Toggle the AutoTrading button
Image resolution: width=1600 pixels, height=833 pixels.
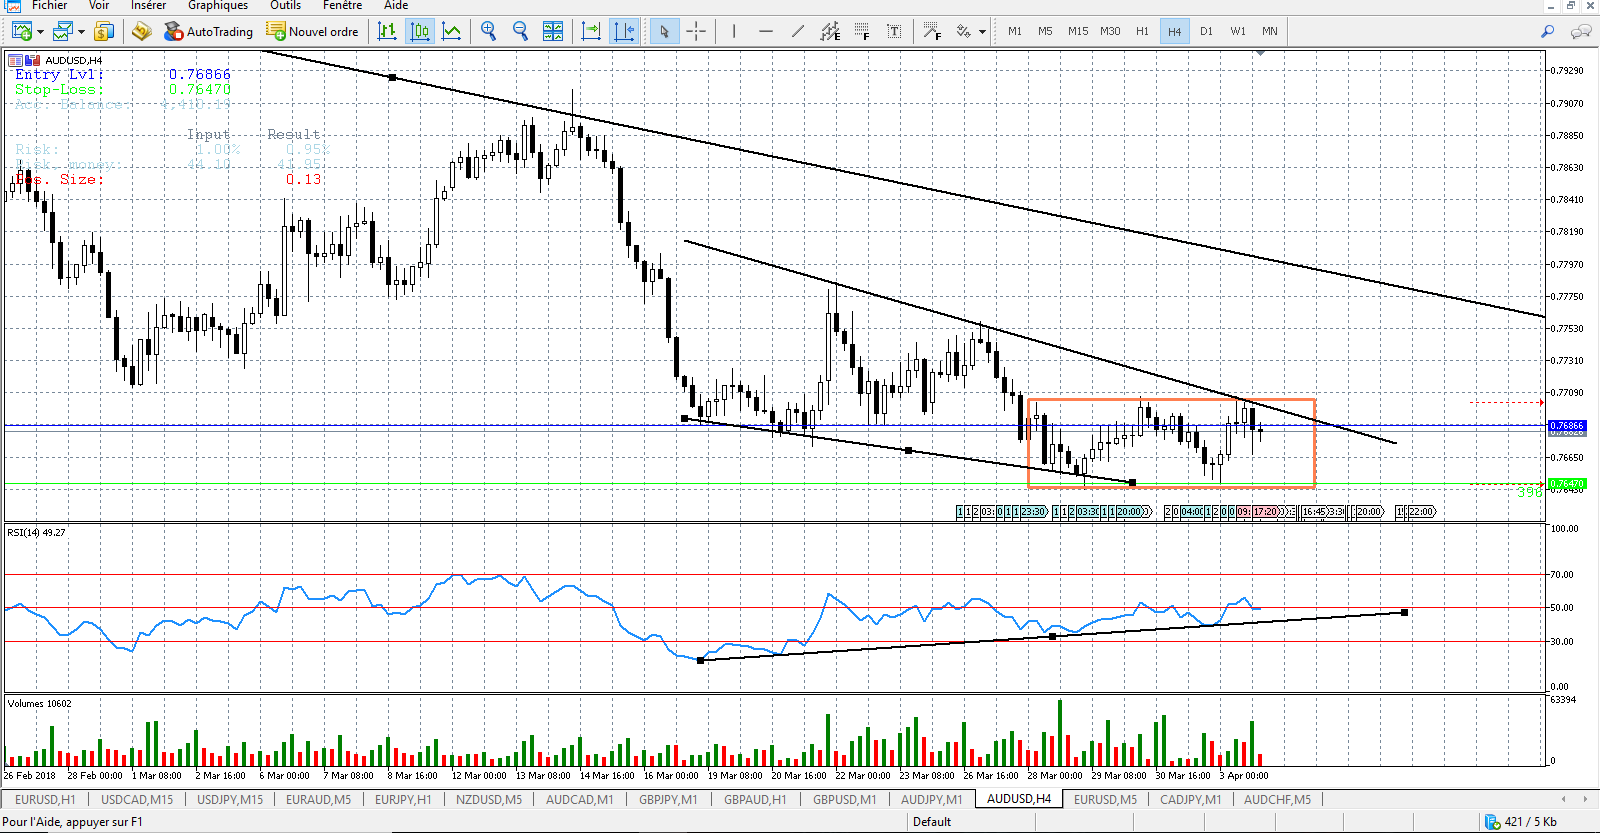(x=209, y=31)
